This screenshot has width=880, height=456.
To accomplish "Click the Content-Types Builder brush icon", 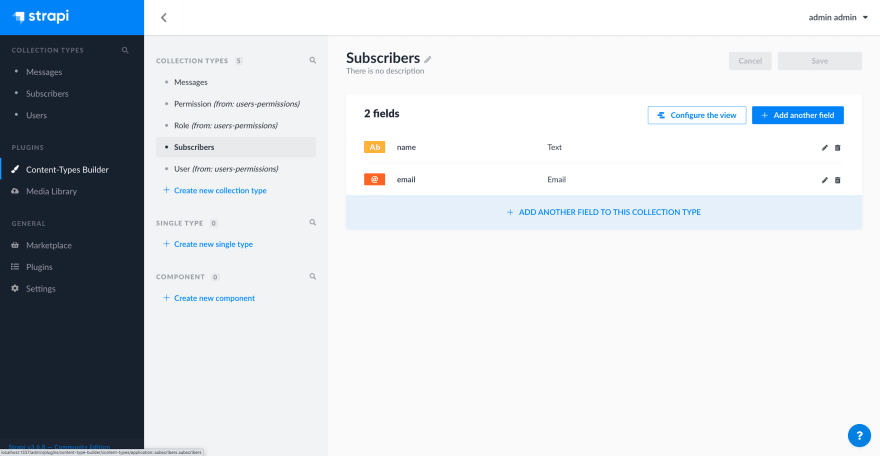I will click(x=15, y=169).
